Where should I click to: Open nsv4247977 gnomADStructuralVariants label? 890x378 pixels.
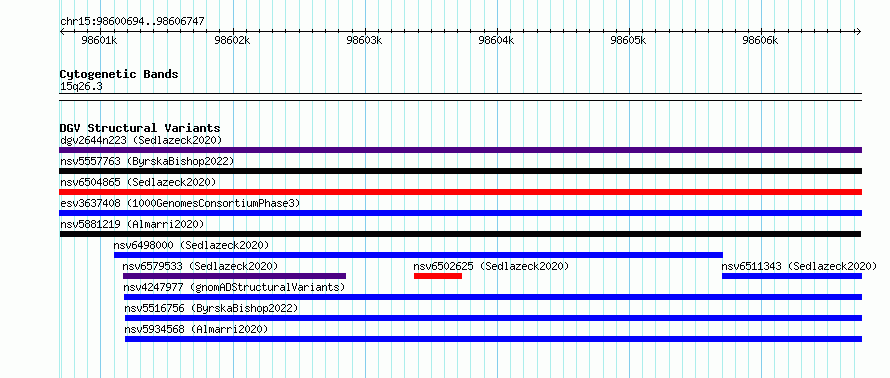coord(234,287)
